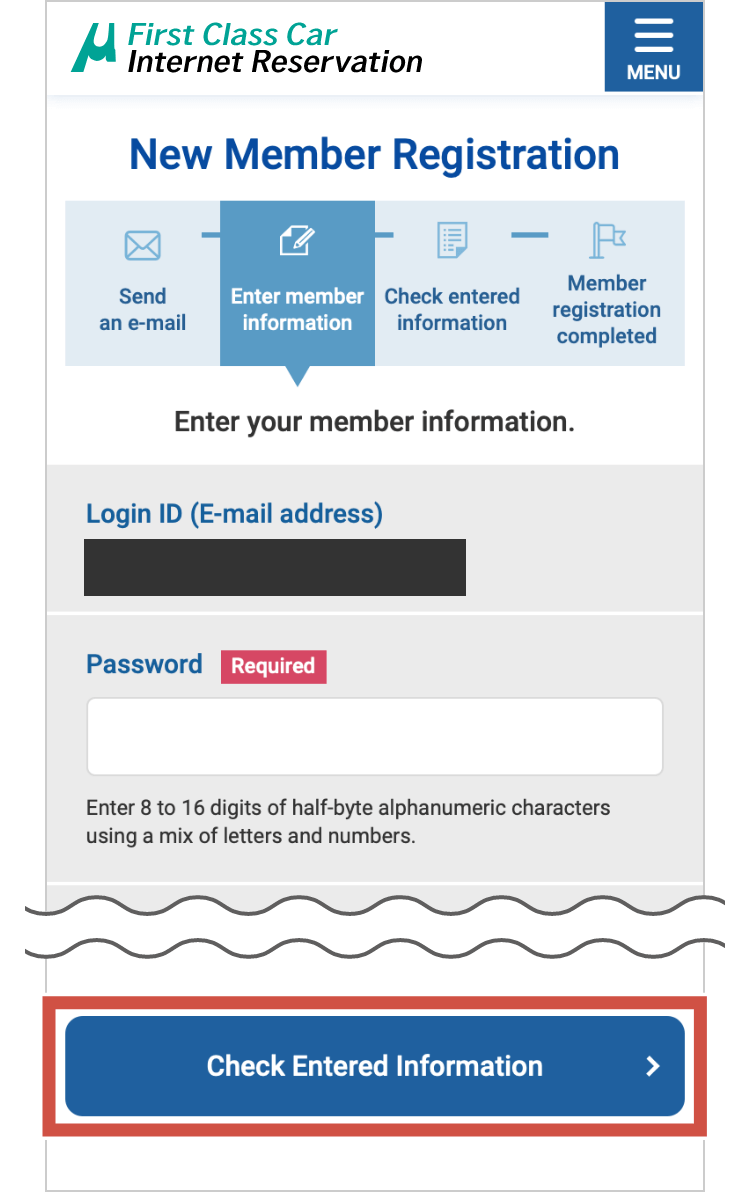Click the "MENU" text label

[653, 72]
